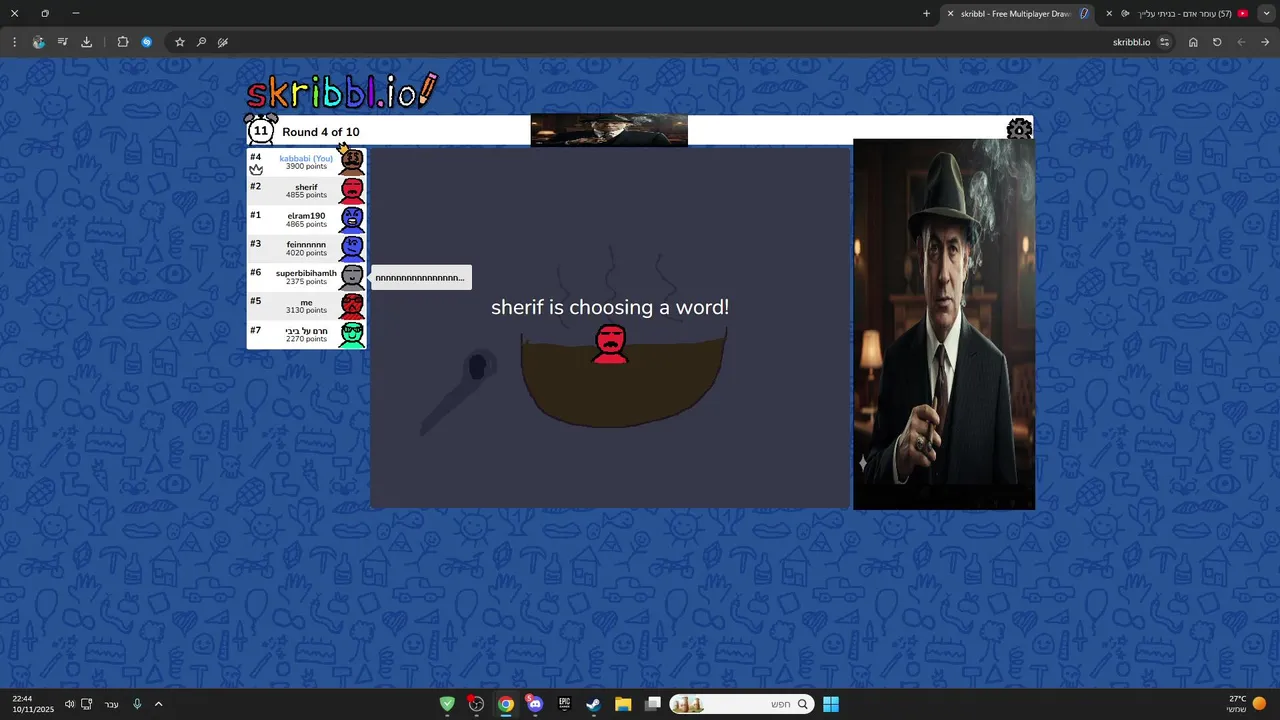Click superbibihamlh's chat speech bubble
Viewport: 1280px width, 720px height.
[x=420, y=278]
